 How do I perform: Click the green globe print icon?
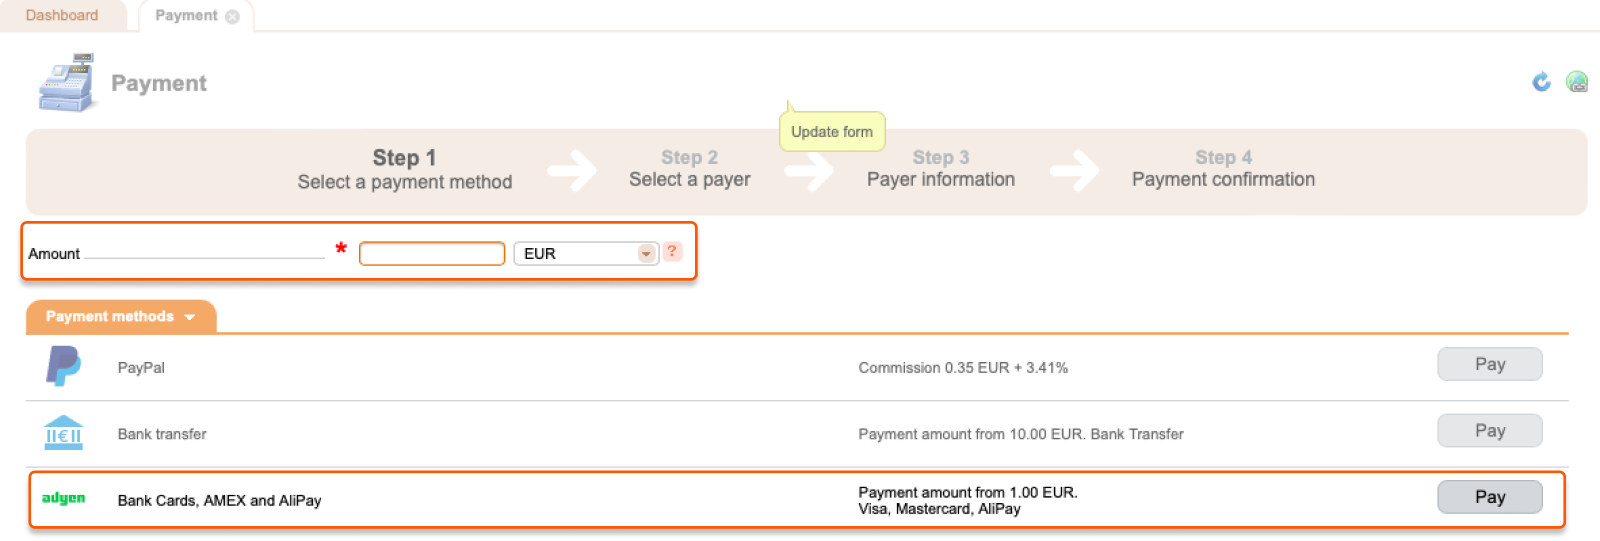(1577, 82)
